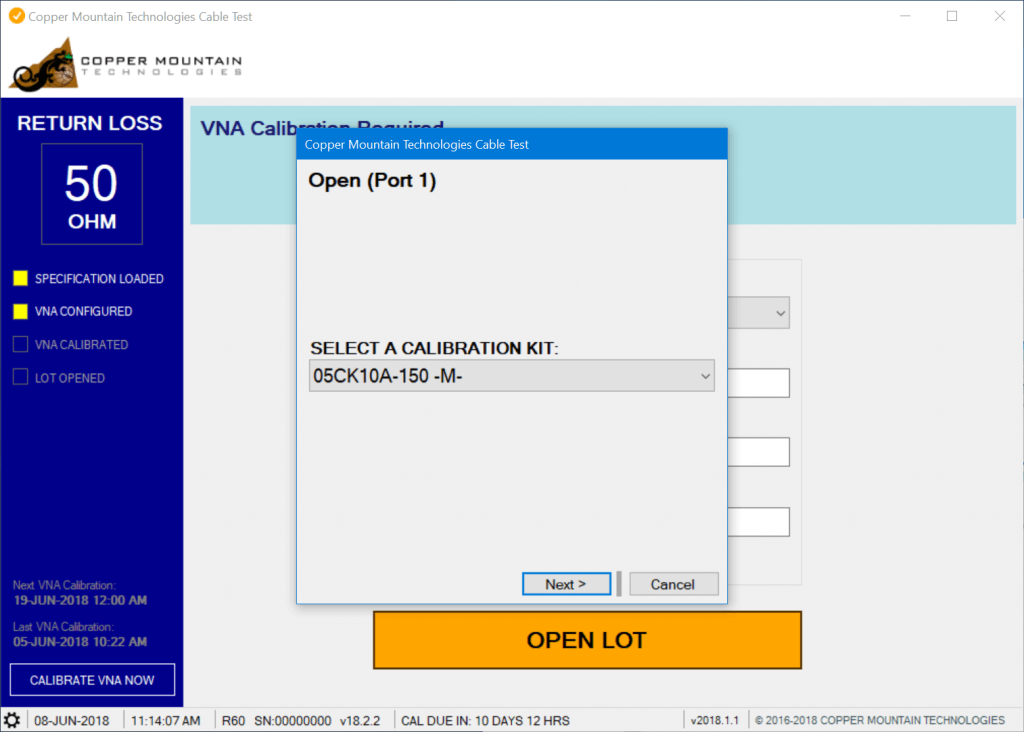Toggle the VNA Configured indicator
This screenshot has height=732, width=1024.
(x=20, y=311)
